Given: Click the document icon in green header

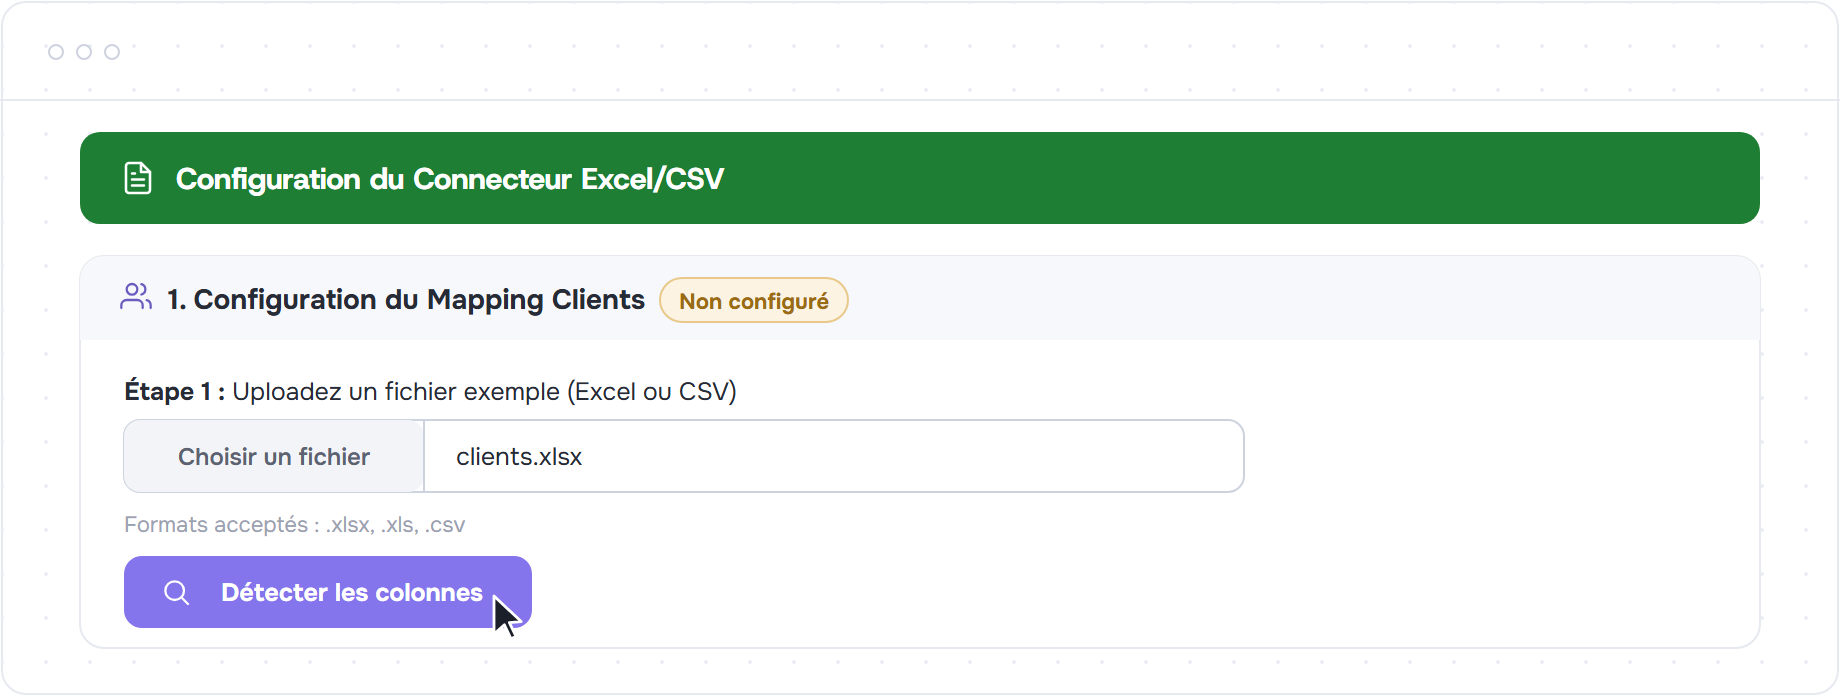Looking at the screenshot, I should click(x=138, y=178).
